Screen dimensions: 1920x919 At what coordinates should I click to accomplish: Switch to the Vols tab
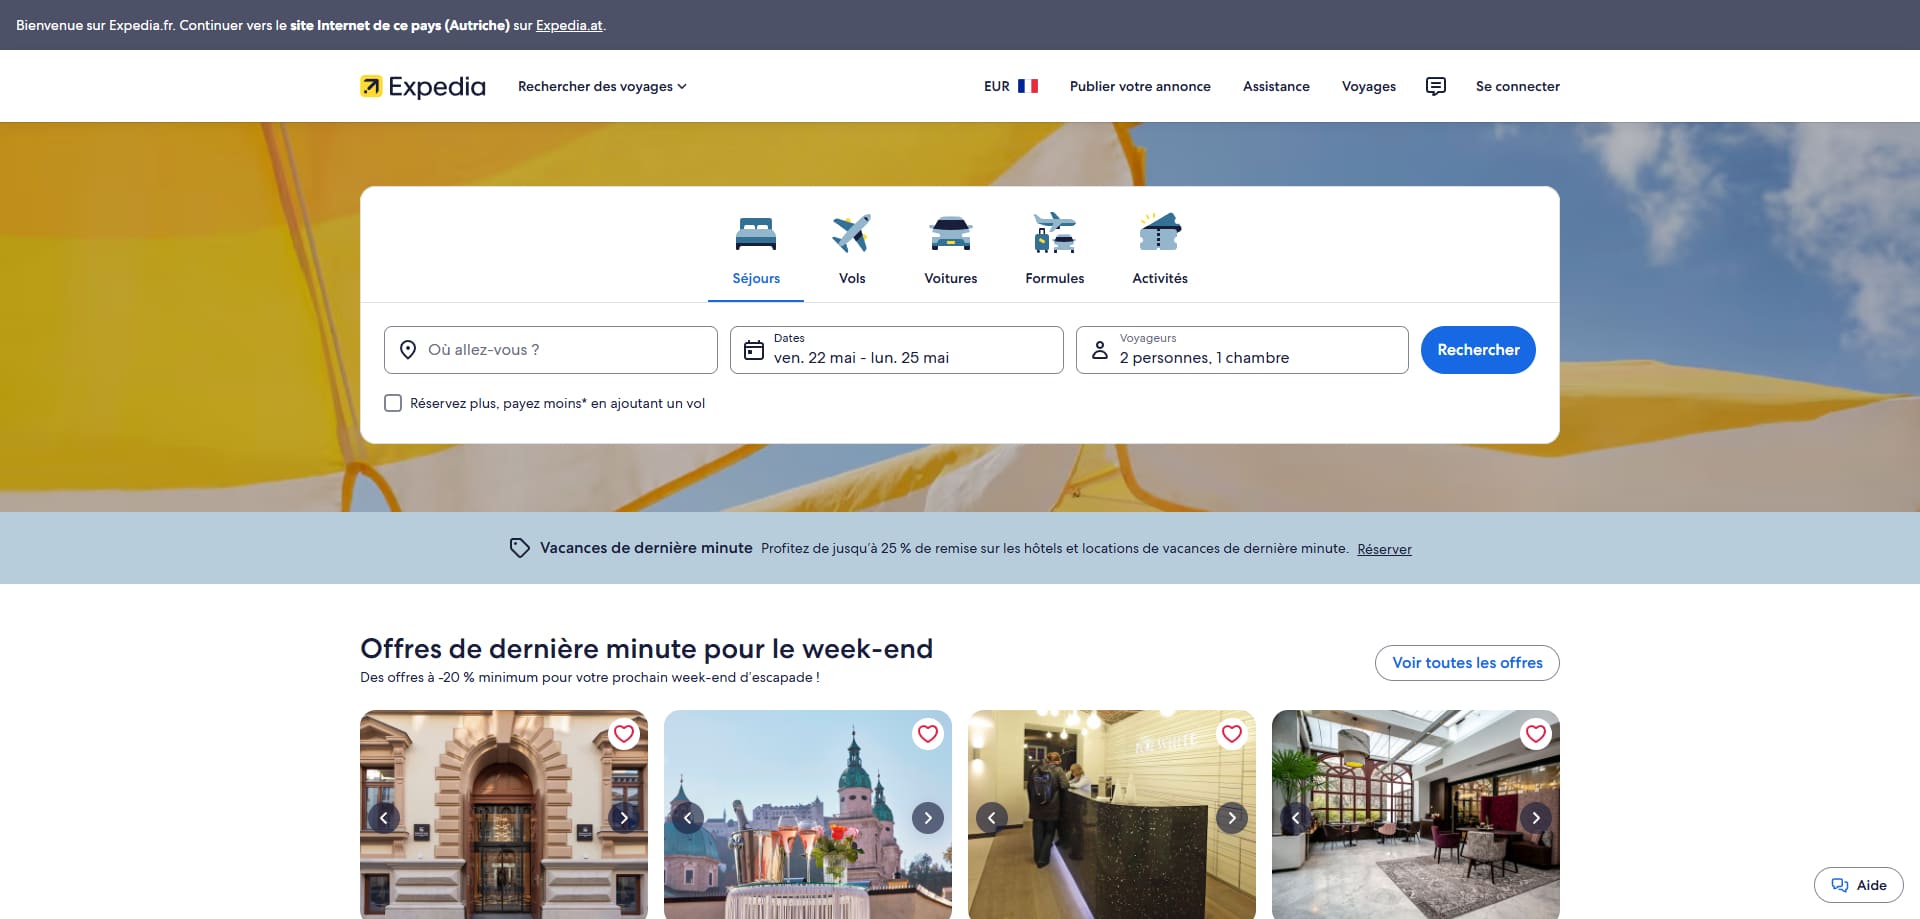[x=852, y=250]
